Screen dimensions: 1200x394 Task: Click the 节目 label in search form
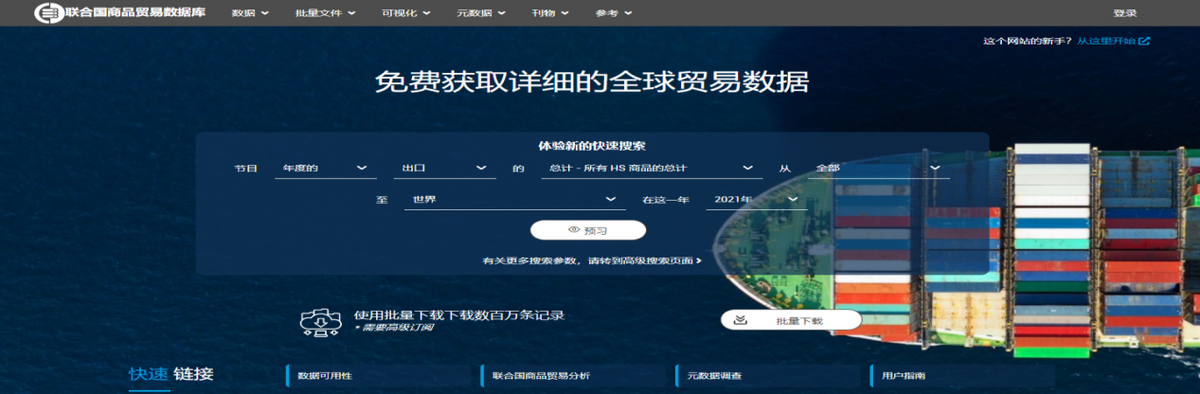pyautogui.click(x=246, y=168)
